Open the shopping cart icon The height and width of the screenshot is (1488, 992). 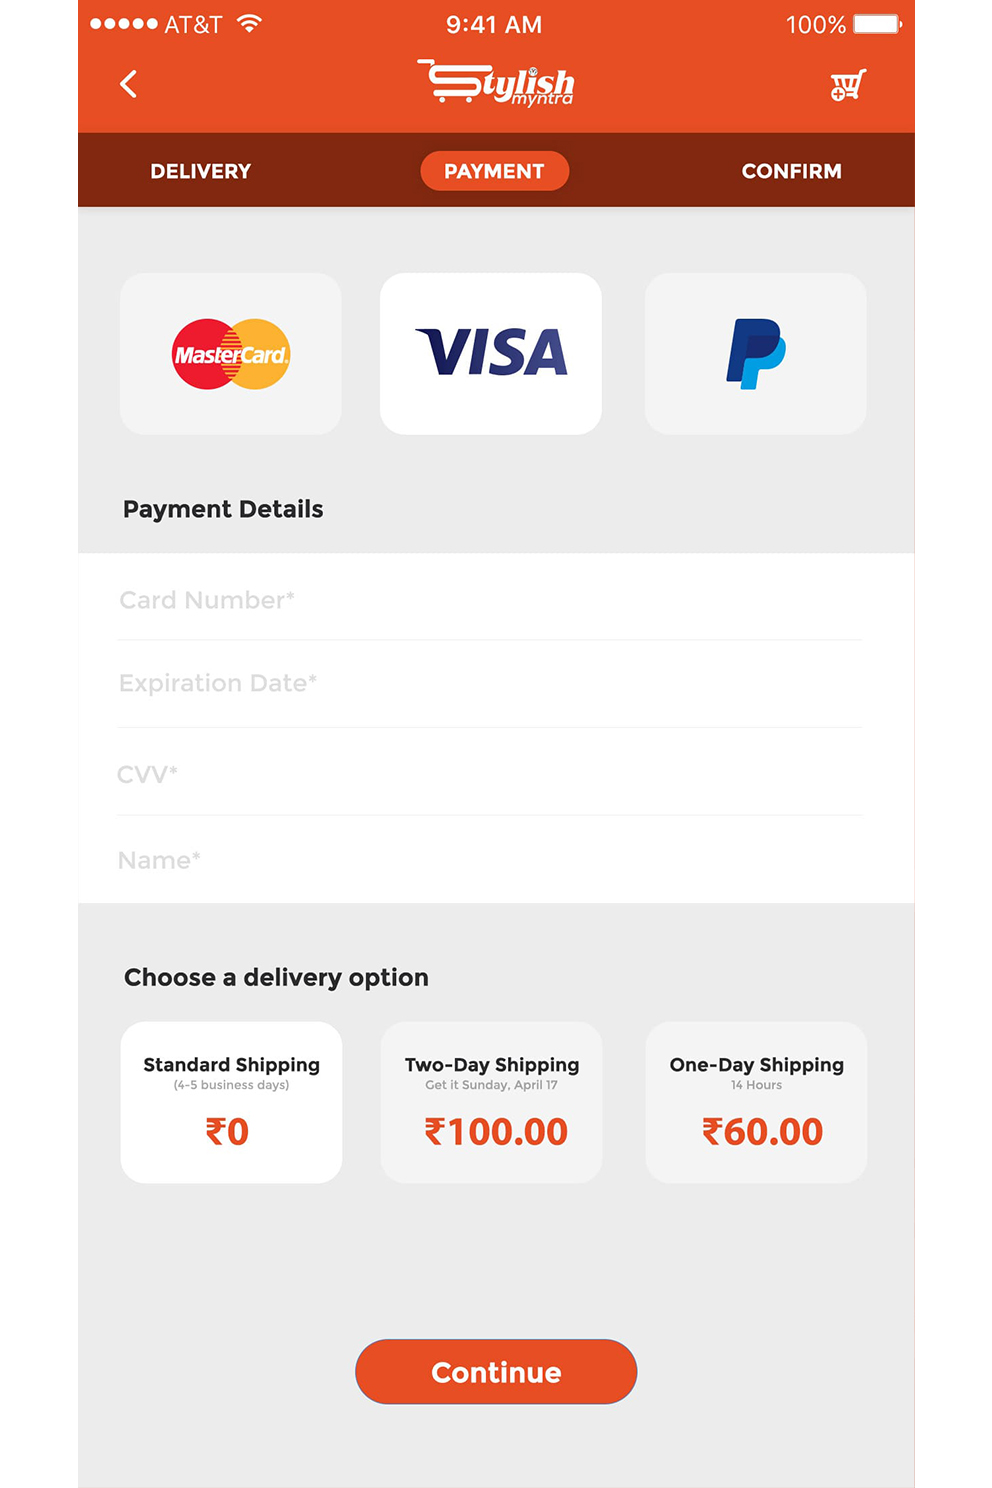click(847, 85)
